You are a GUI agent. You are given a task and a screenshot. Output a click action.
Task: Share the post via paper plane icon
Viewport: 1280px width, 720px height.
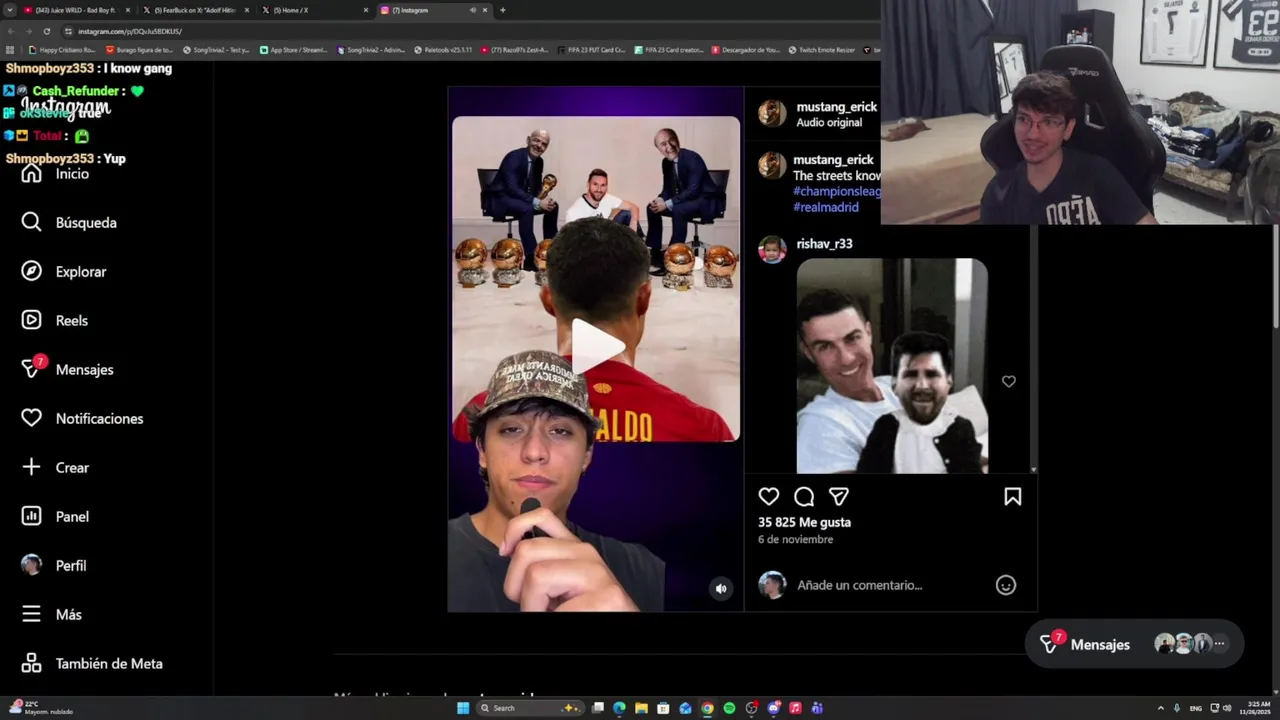pos(839,496)
